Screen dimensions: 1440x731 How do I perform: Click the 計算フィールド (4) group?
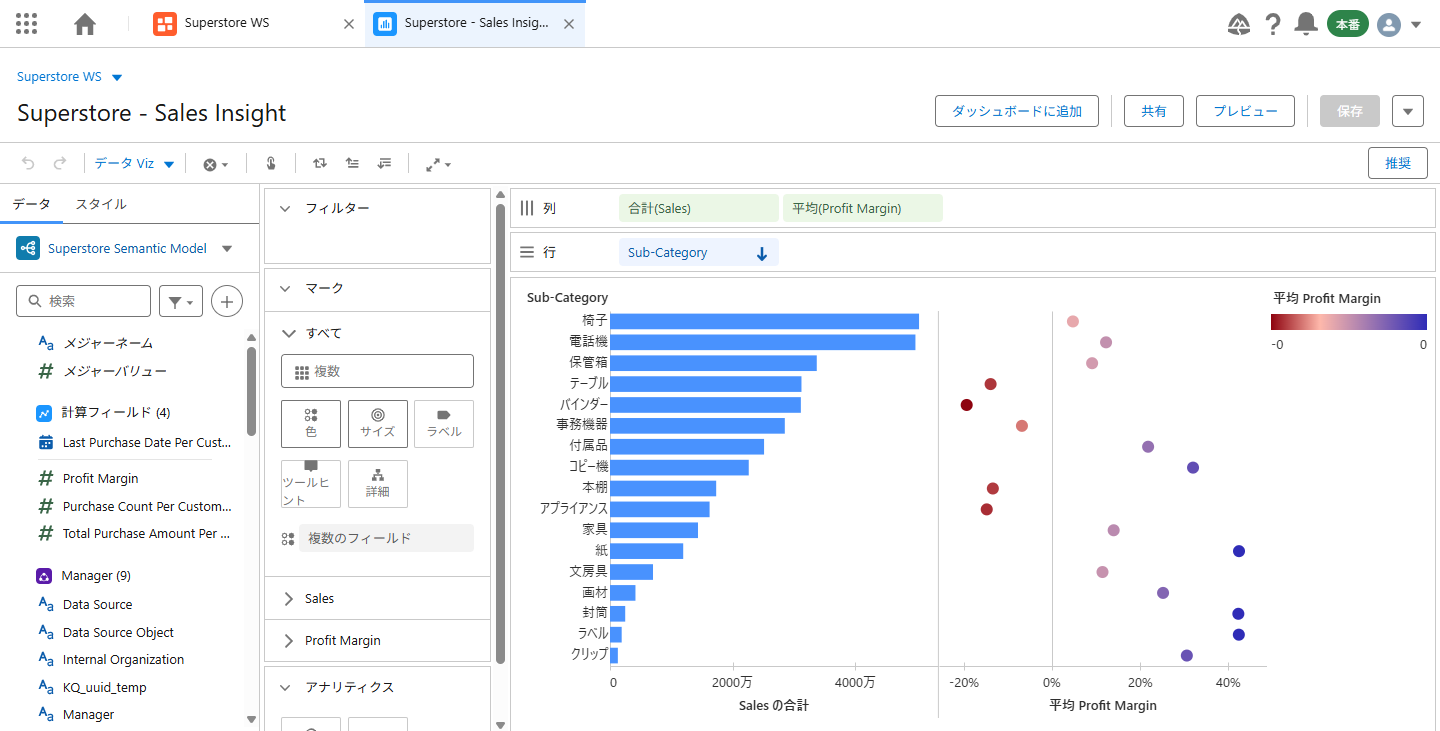(115, 412)
